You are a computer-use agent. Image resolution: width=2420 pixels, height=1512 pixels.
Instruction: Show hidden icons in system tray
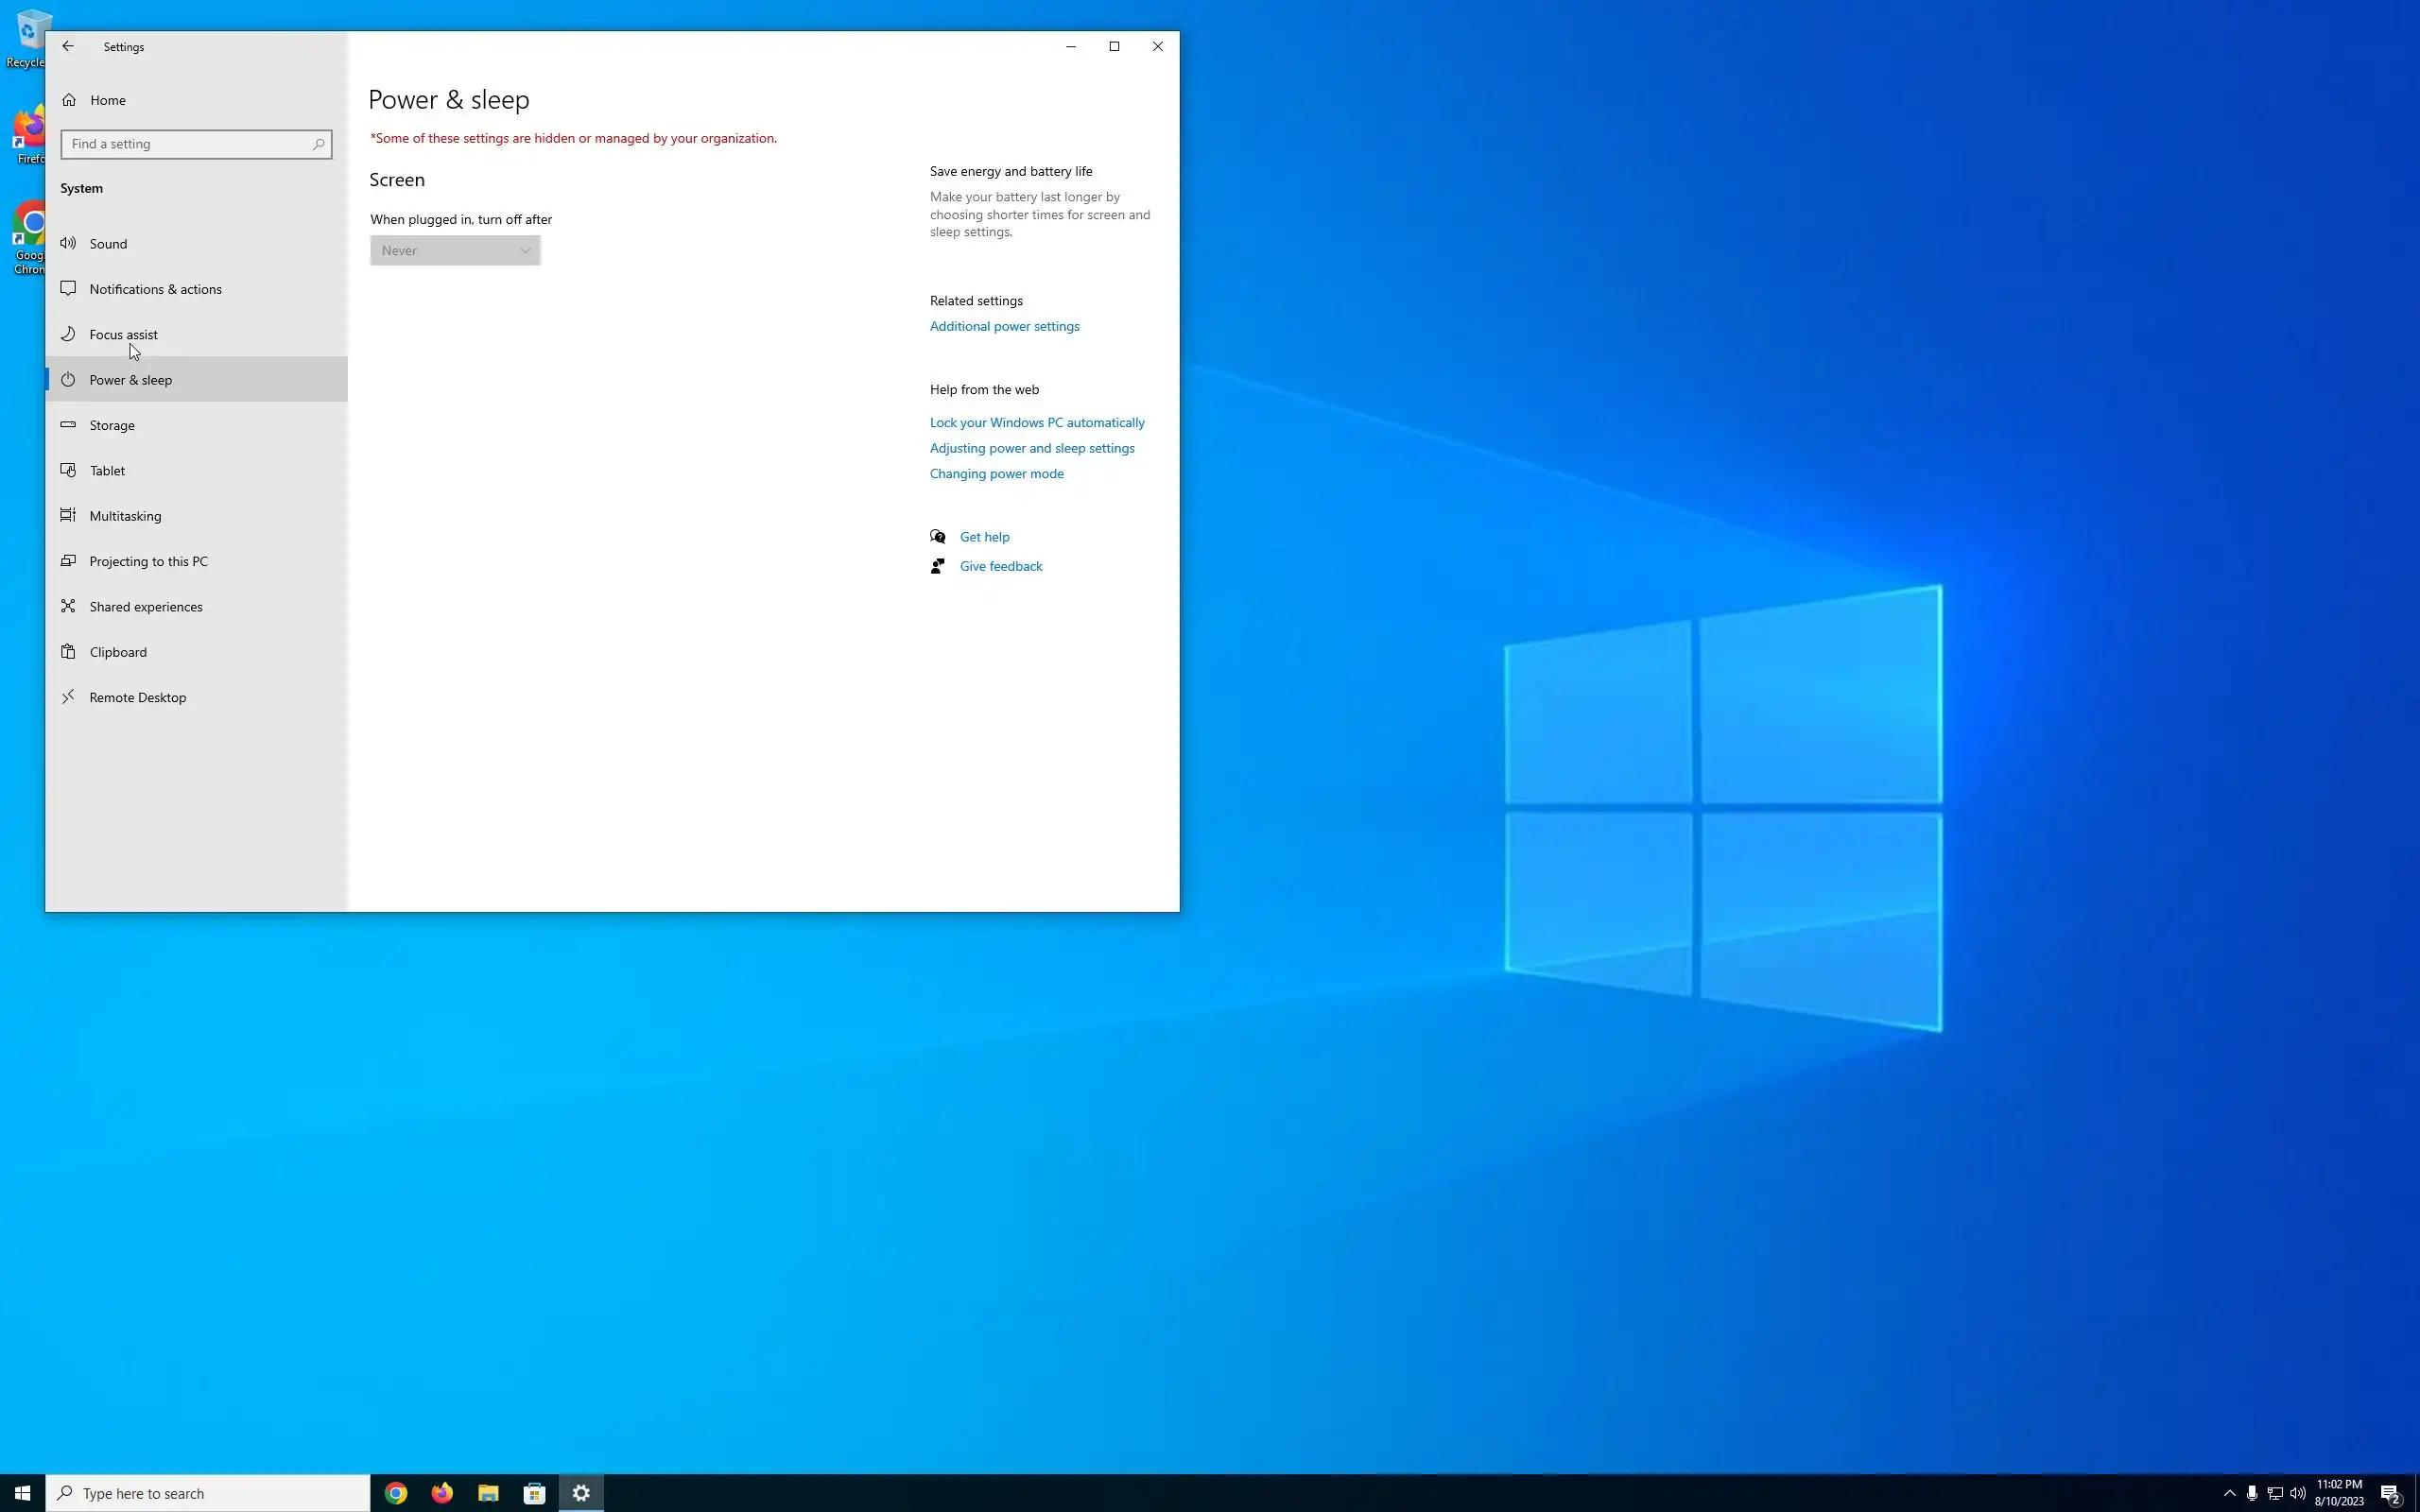coord(2229,1493)
